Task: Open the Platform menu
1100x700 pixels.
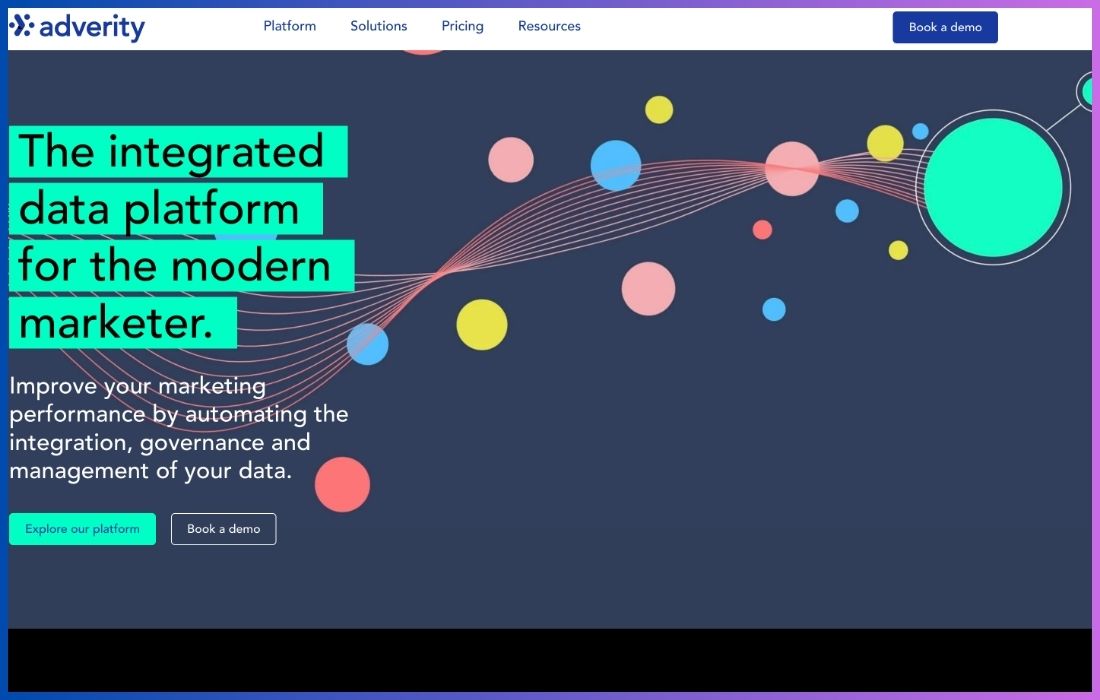Action: pyautogui.click(x=289, y=26)
